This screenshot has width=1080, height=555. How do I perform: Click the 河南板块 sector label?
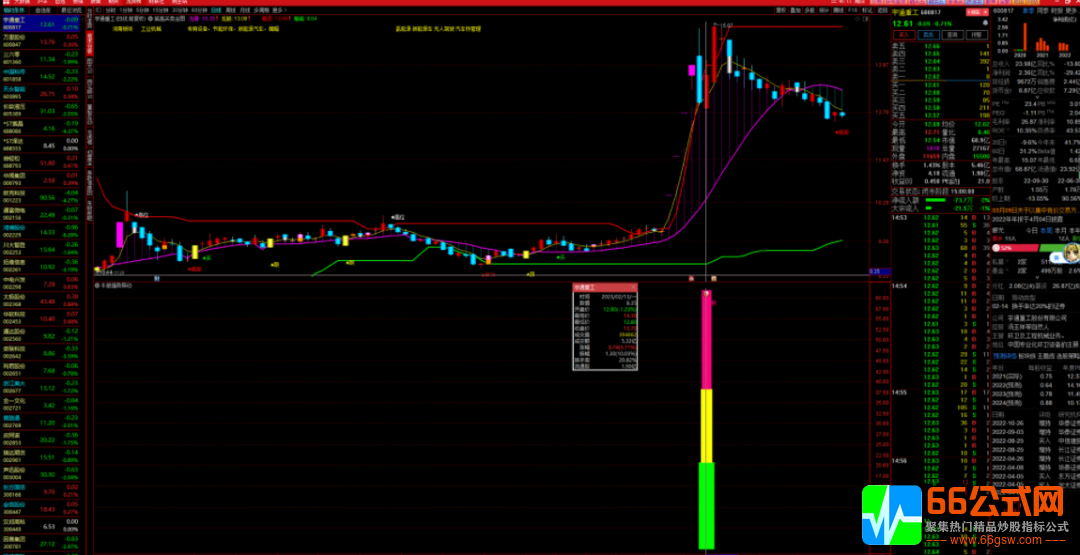pyautogui.click(x=123, y=29)
